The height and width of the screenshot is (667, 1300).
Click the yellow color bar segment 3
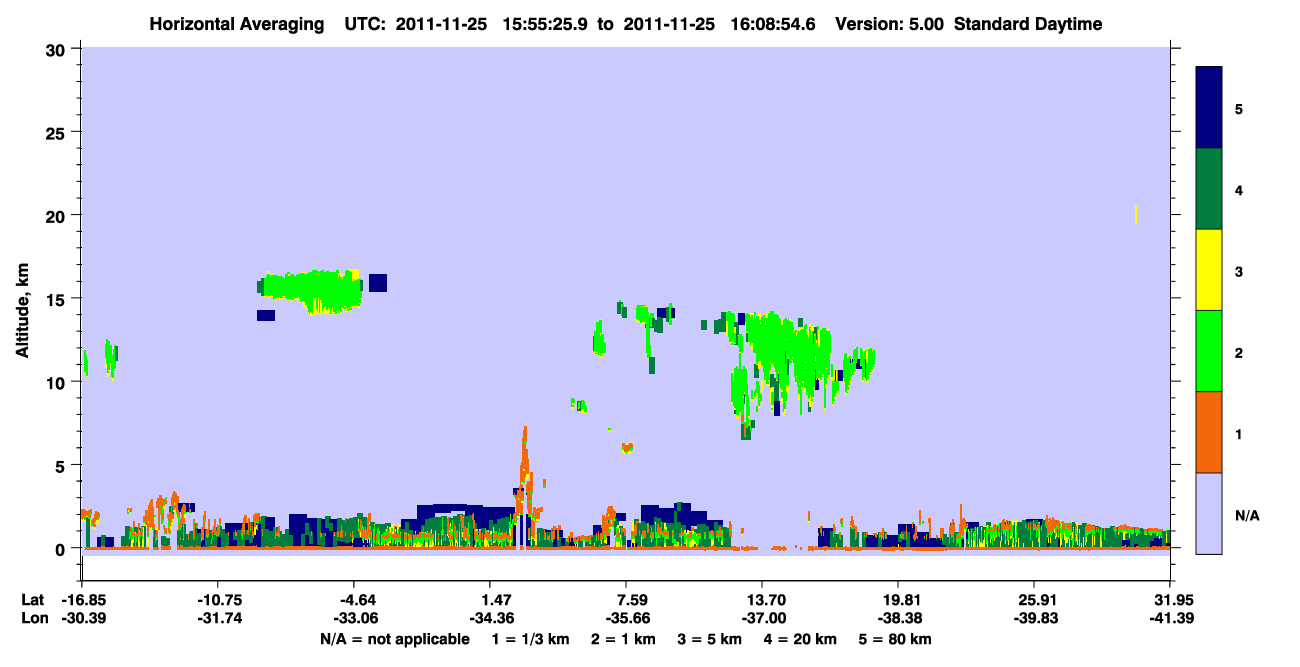click(x=1209, y=270)
